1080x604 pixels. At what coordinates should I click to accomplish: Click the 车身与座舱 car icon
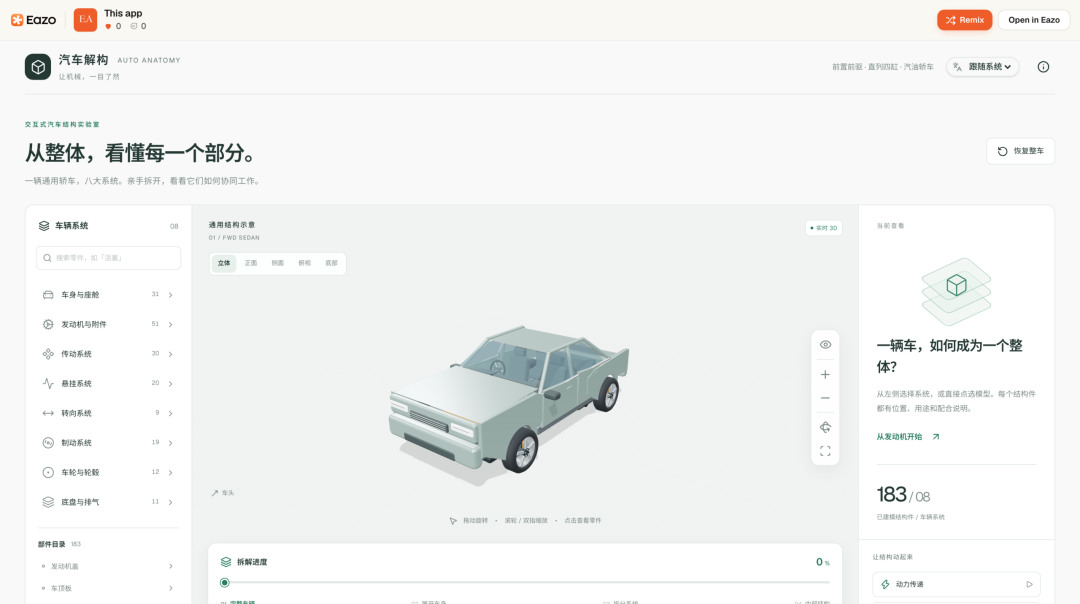click(x=48, y=295)
